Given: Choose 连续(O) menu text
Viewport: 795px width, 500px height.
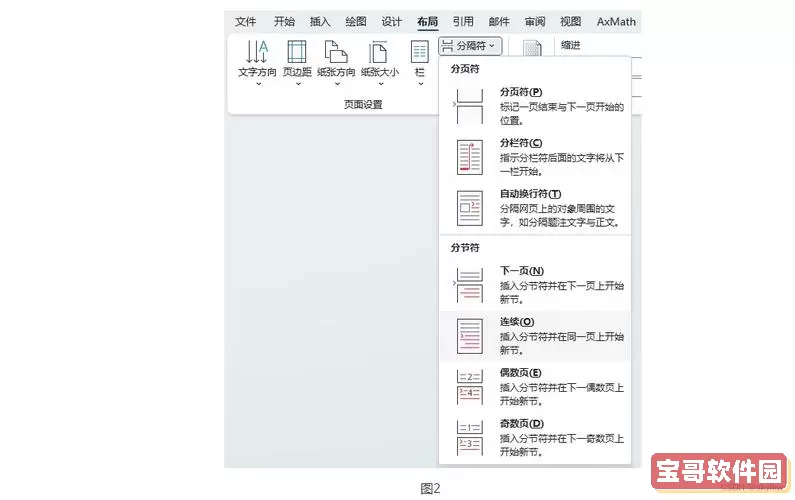Looking at the screenshot, I should coord(517,322).
